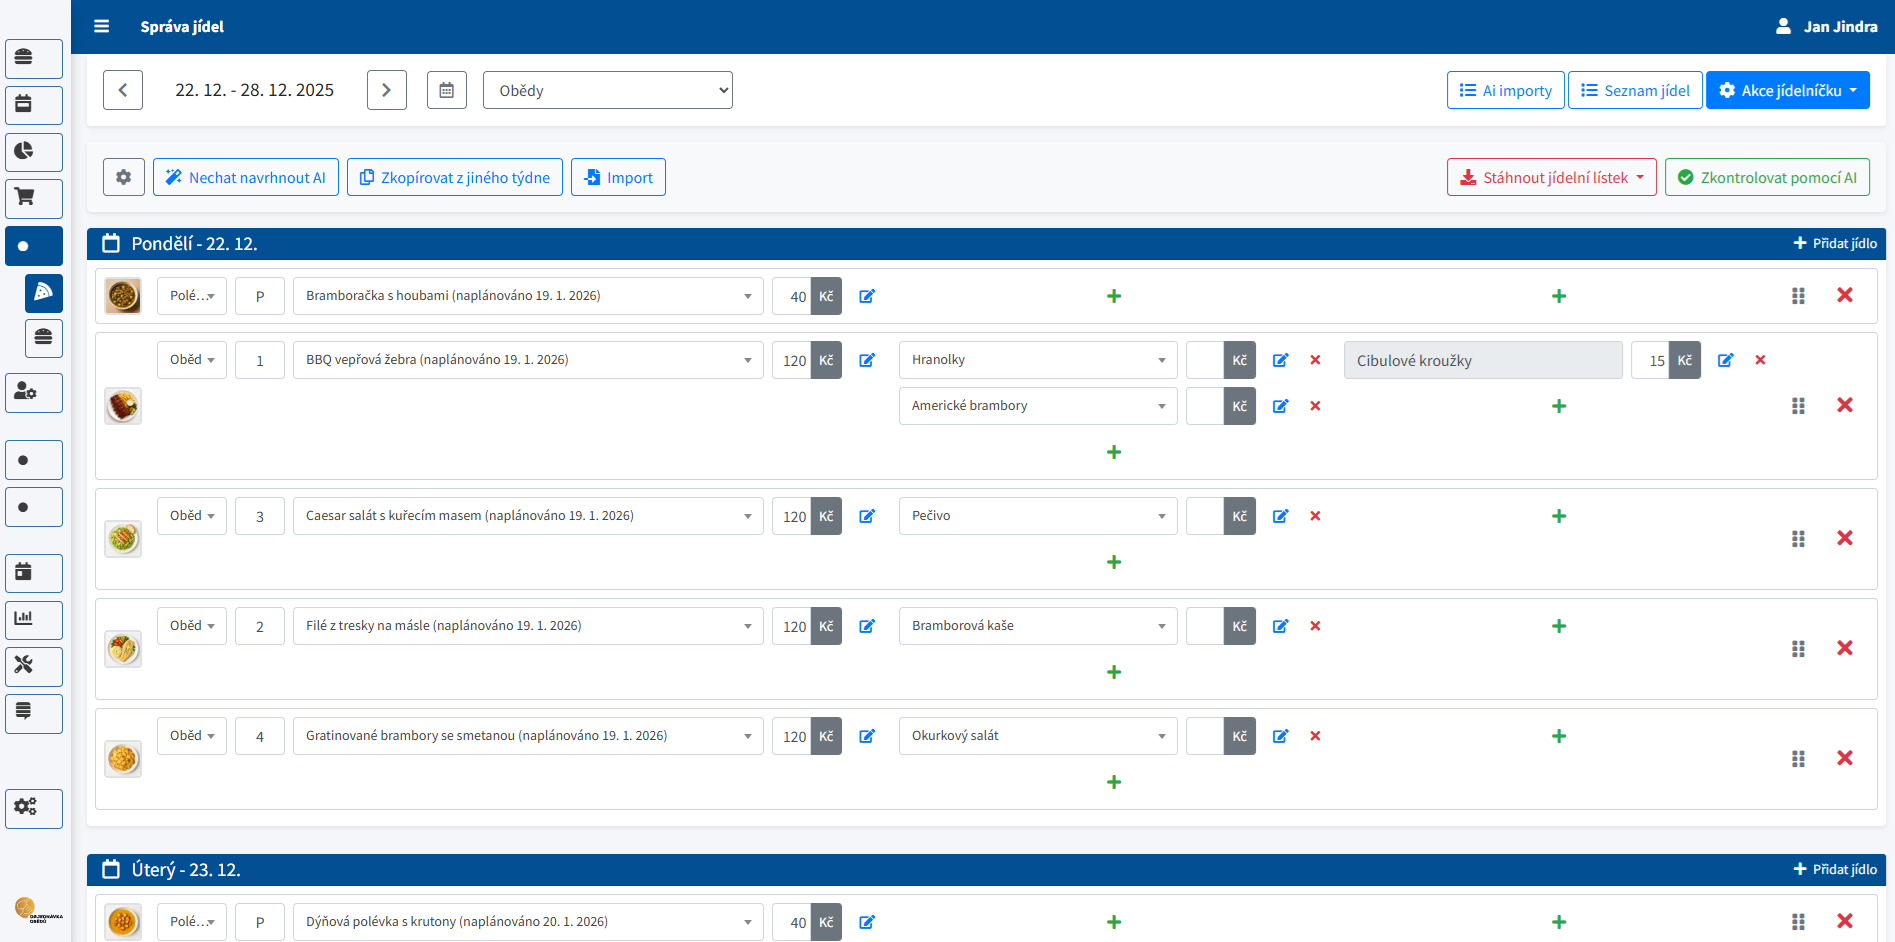Open Akce jídelníčku dropdown menu
Image resolution: width=1895 pixels, height=942 pixels.
pos(1787,90)
